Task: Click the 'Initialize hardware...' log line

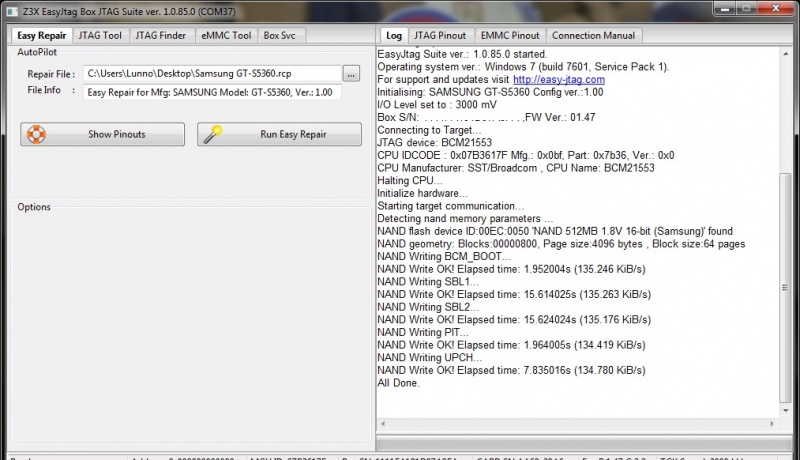Action: [x=422, y=193]
